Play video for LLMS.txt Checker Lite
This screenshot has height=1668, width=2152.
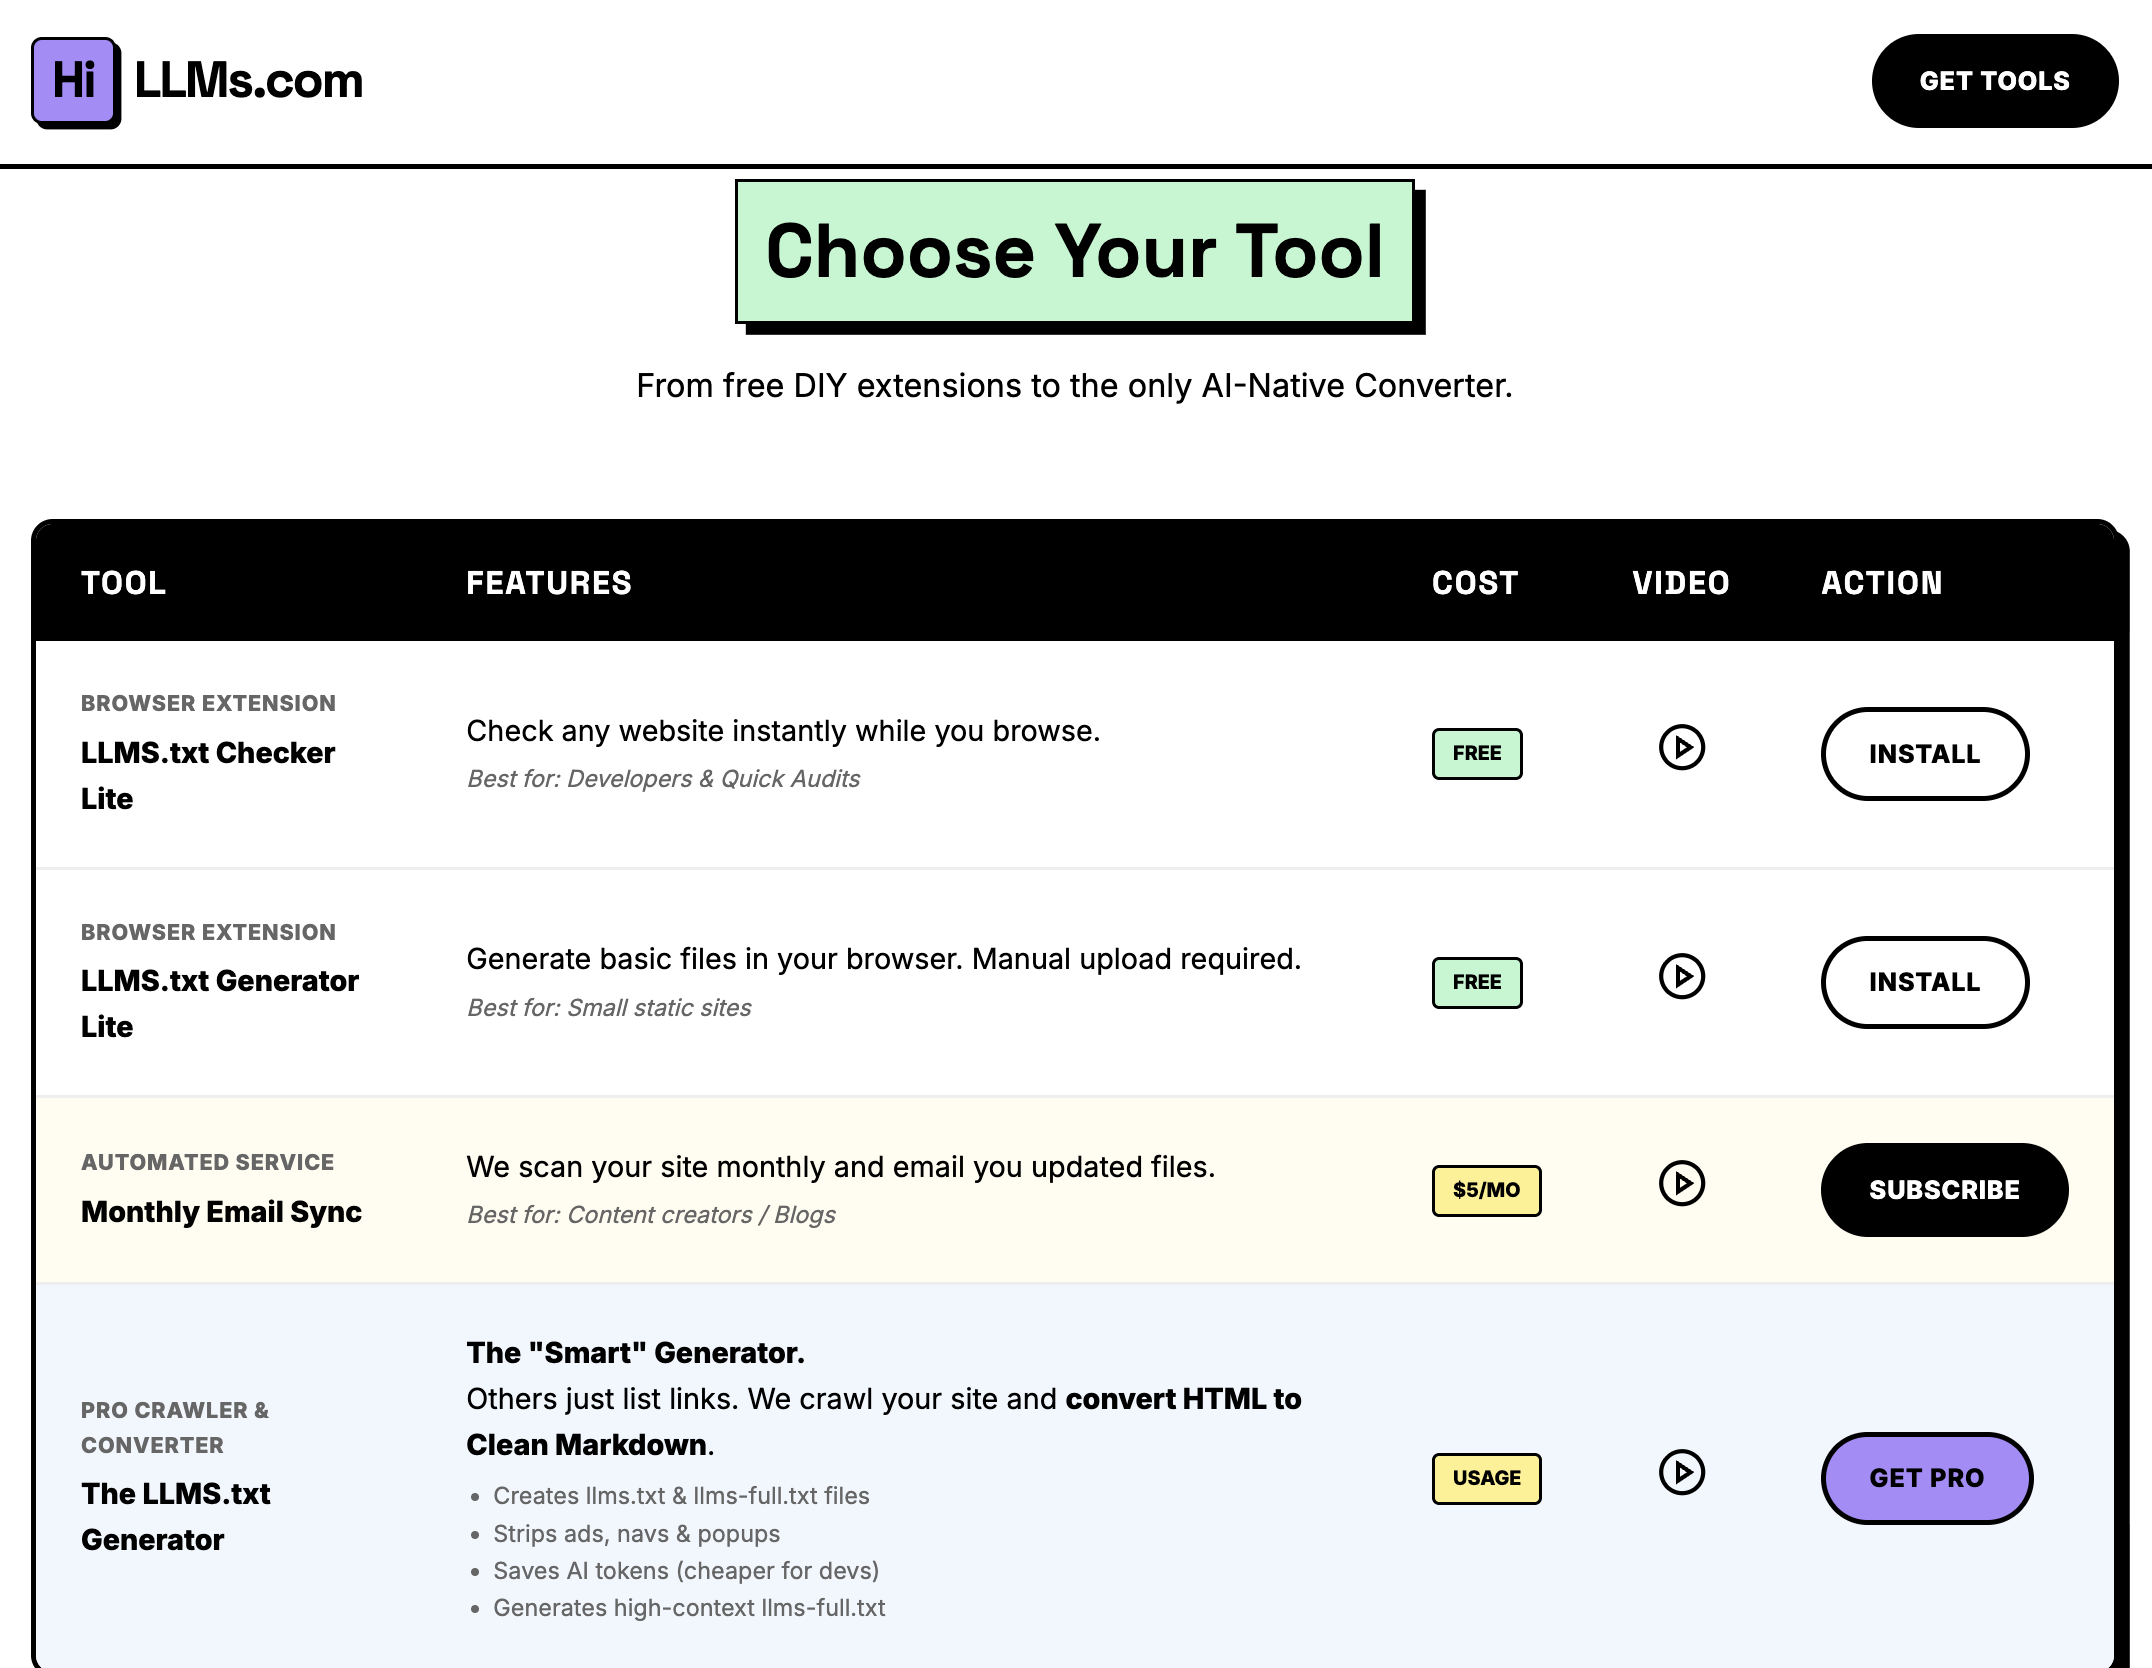coord(1682,747)
